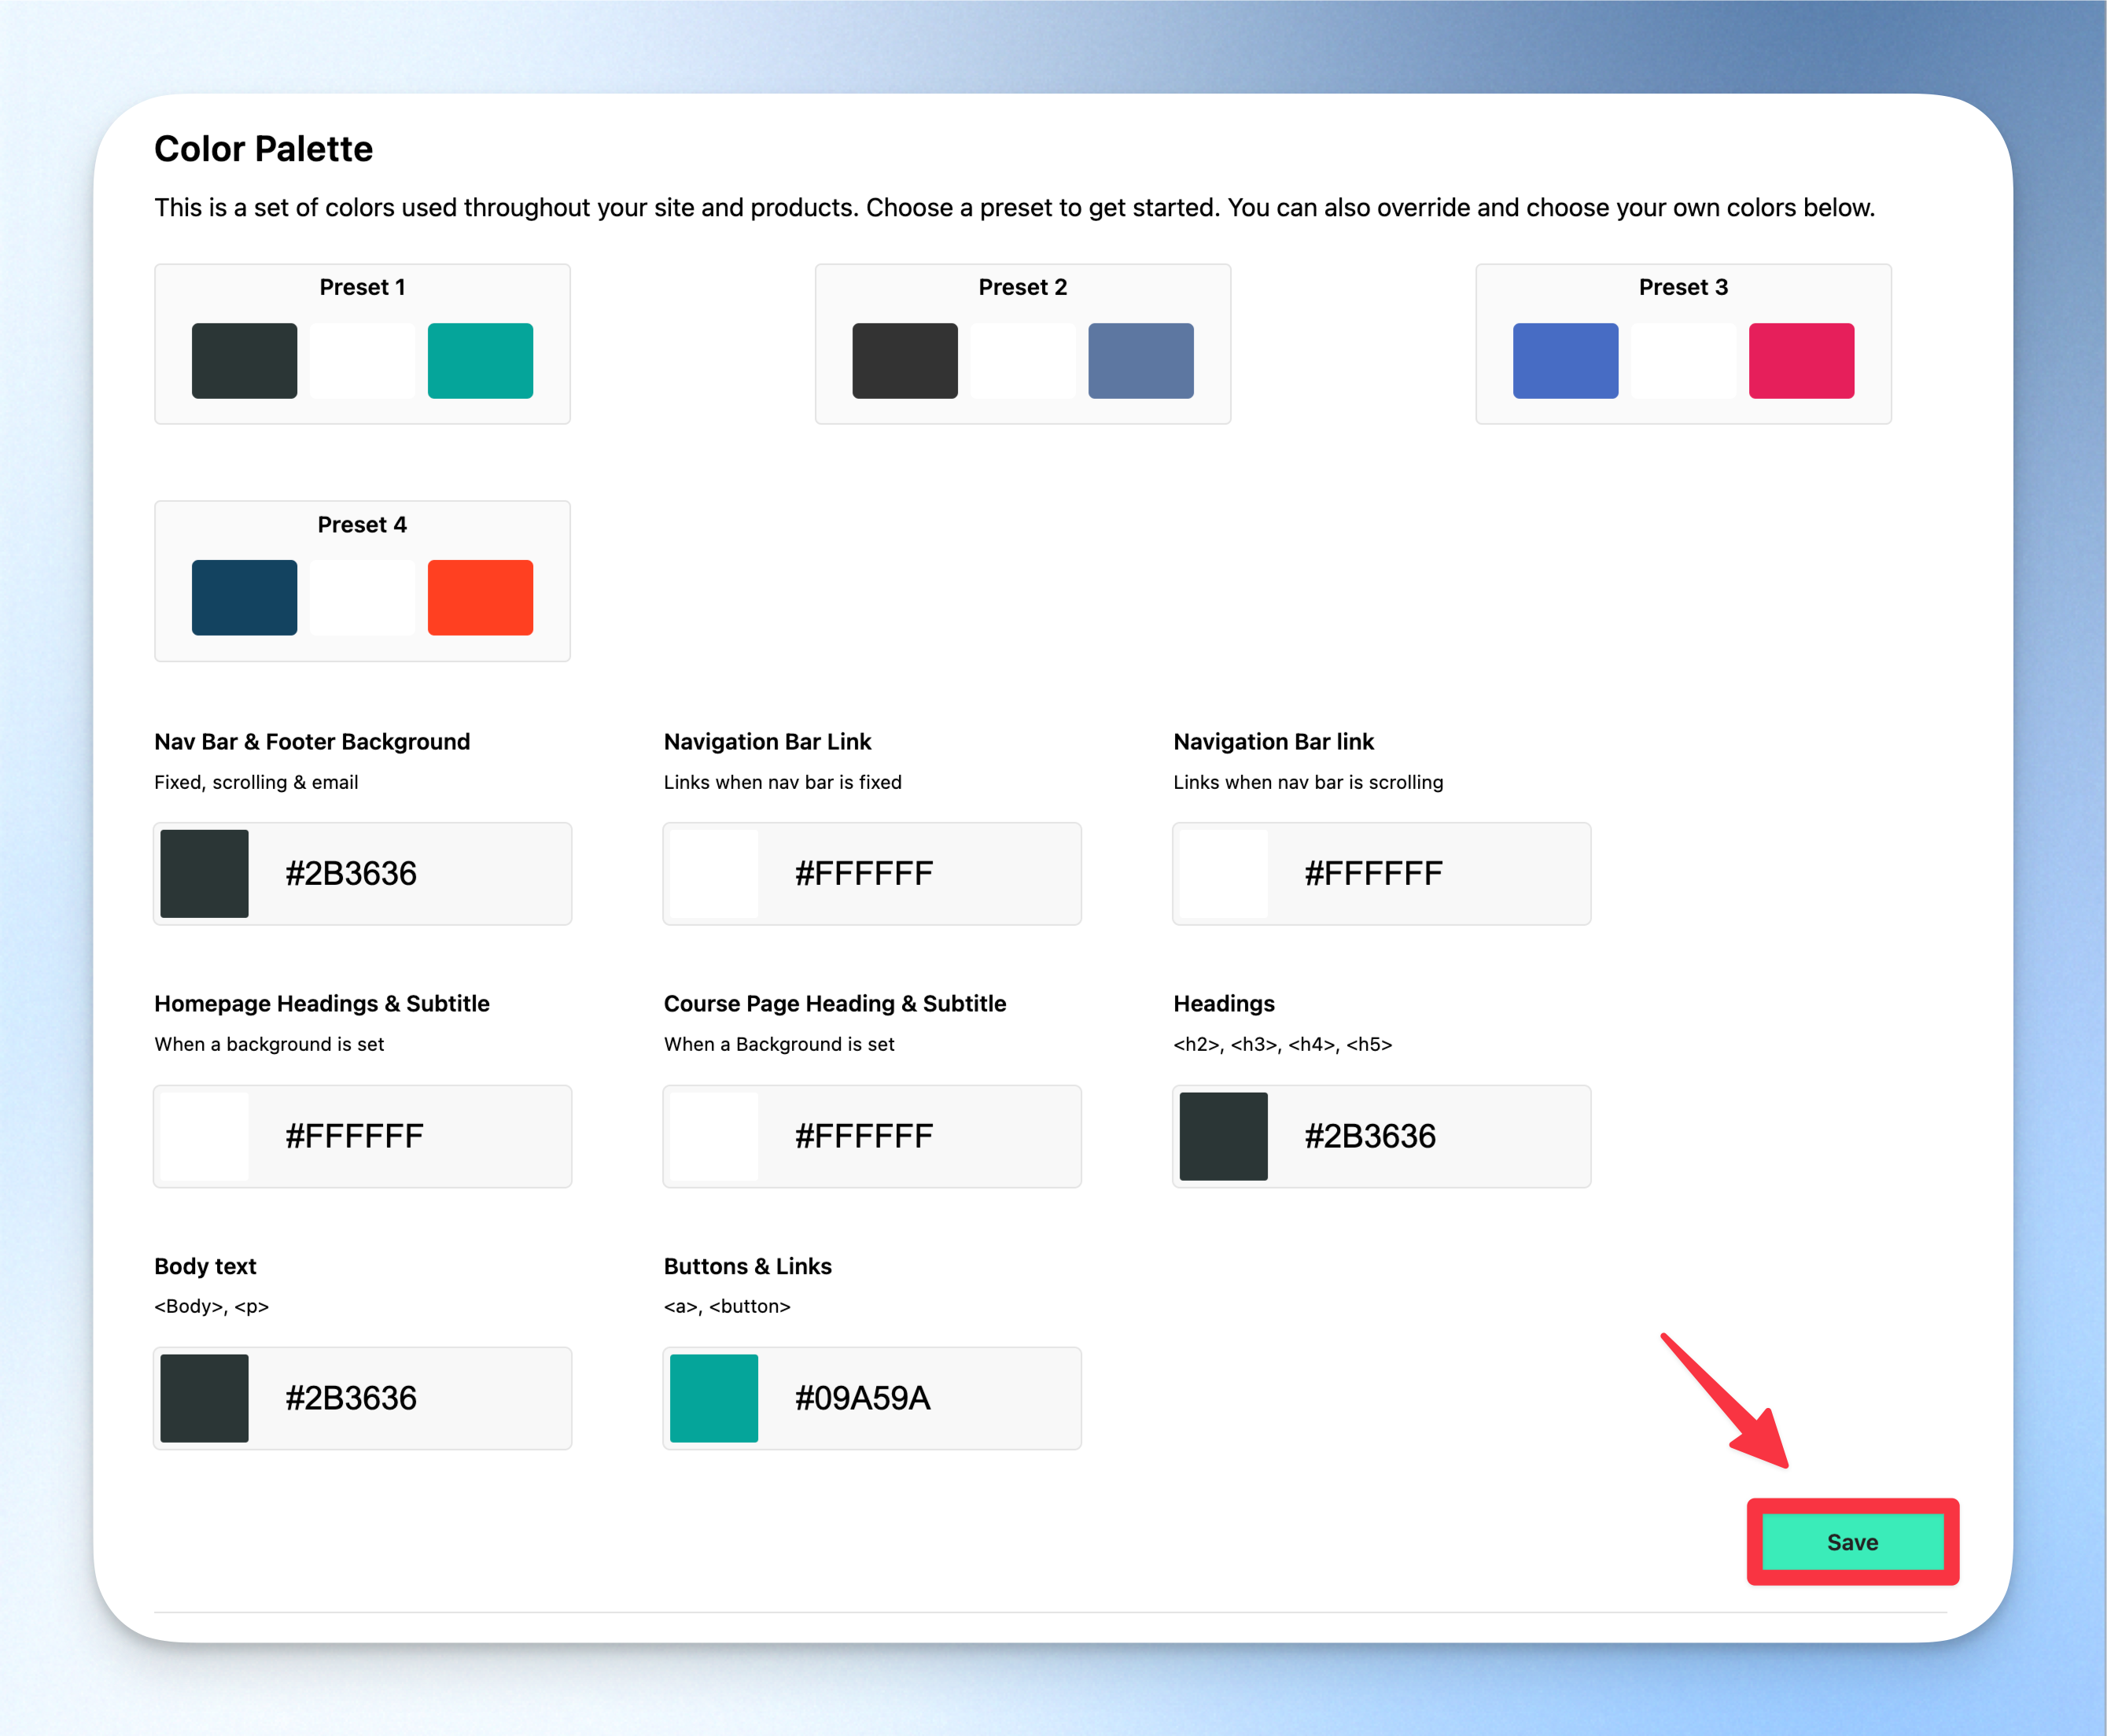This screenshot has height=1736, width=2107.
Task: Open the Headings dark color swatch
Action: [x=1223, y=1136]
